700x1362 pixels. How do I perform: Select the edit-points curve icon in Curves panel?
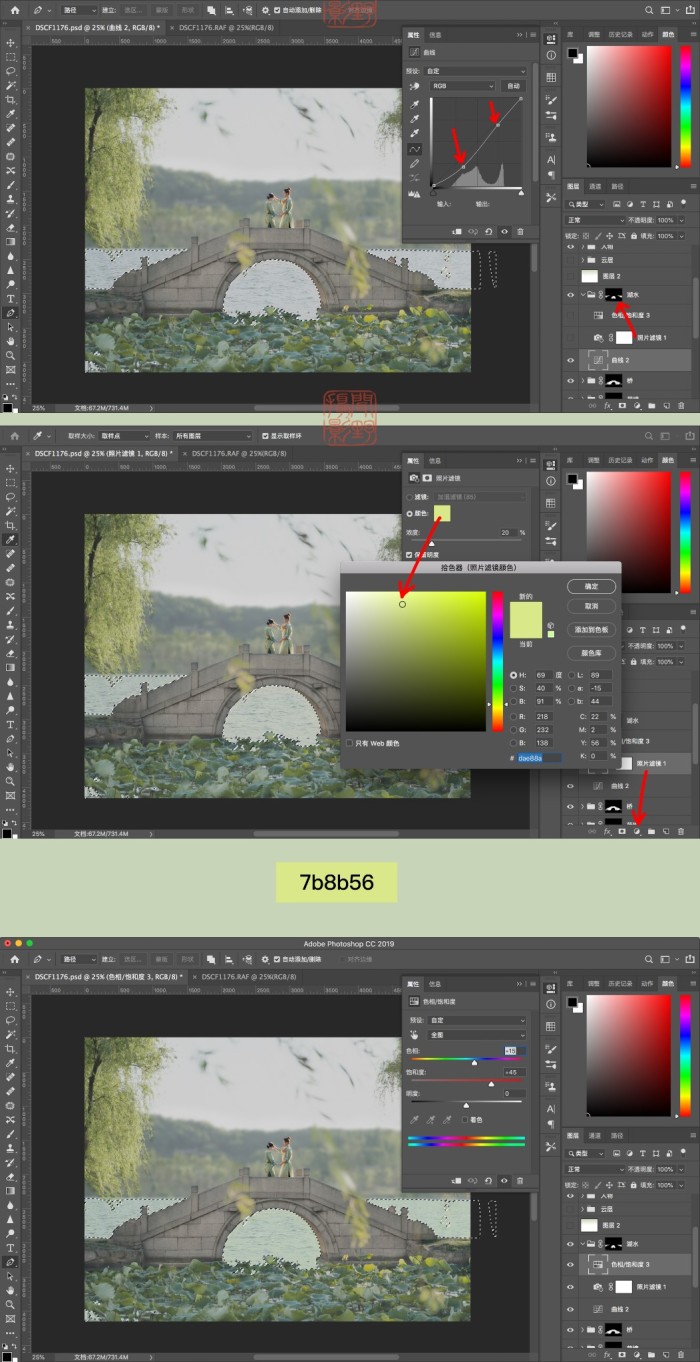pyautogui.click(x=414, y=148)
